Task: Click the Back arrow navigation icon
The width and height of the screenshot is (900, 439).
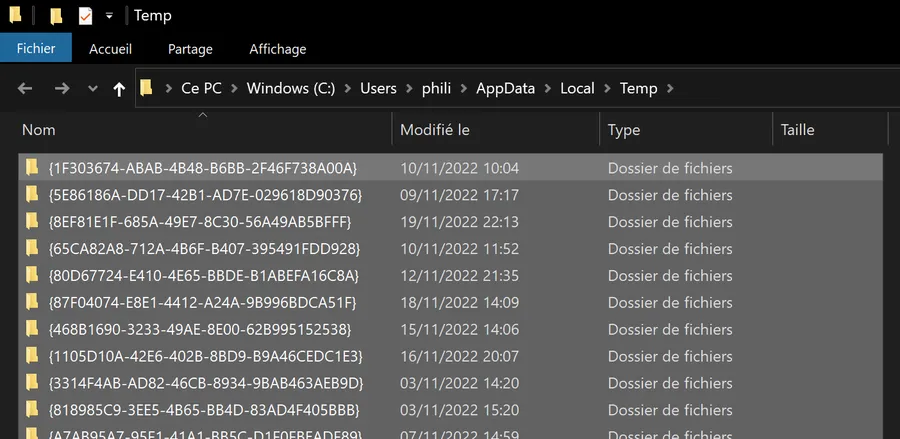Action: point(25,88)
